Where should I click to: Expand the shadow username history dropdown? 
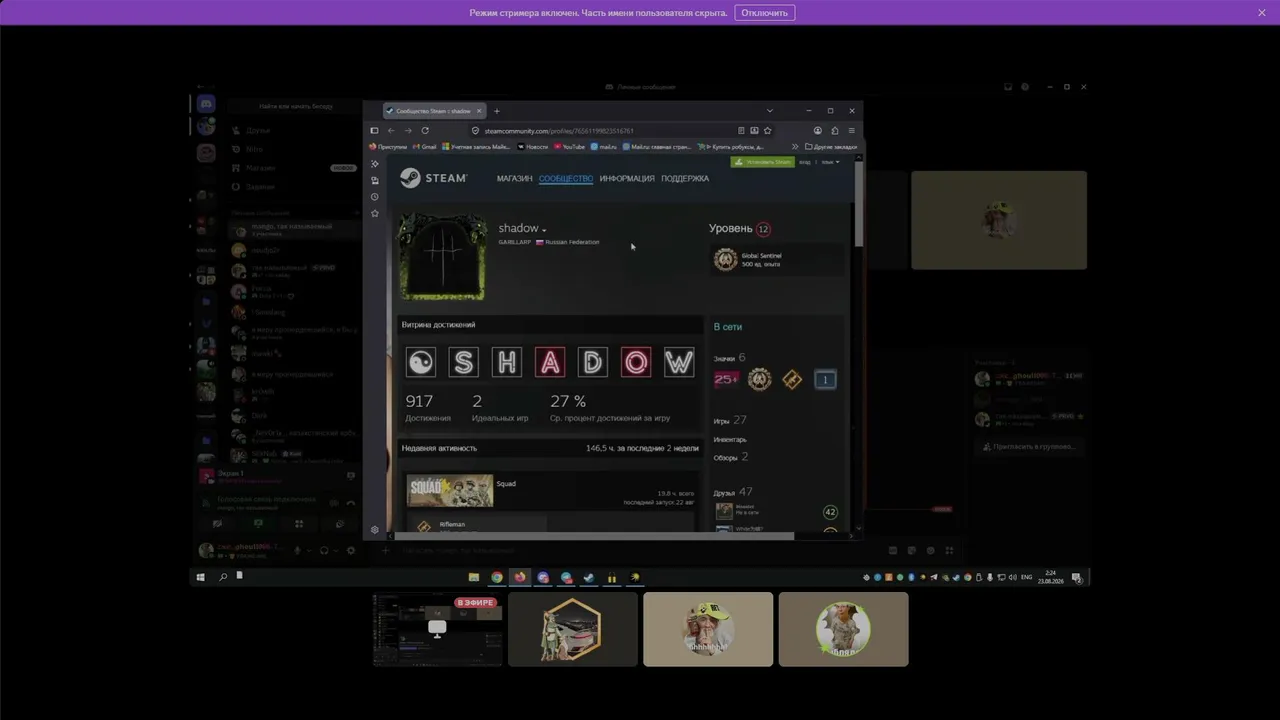[x=544, y=230]
